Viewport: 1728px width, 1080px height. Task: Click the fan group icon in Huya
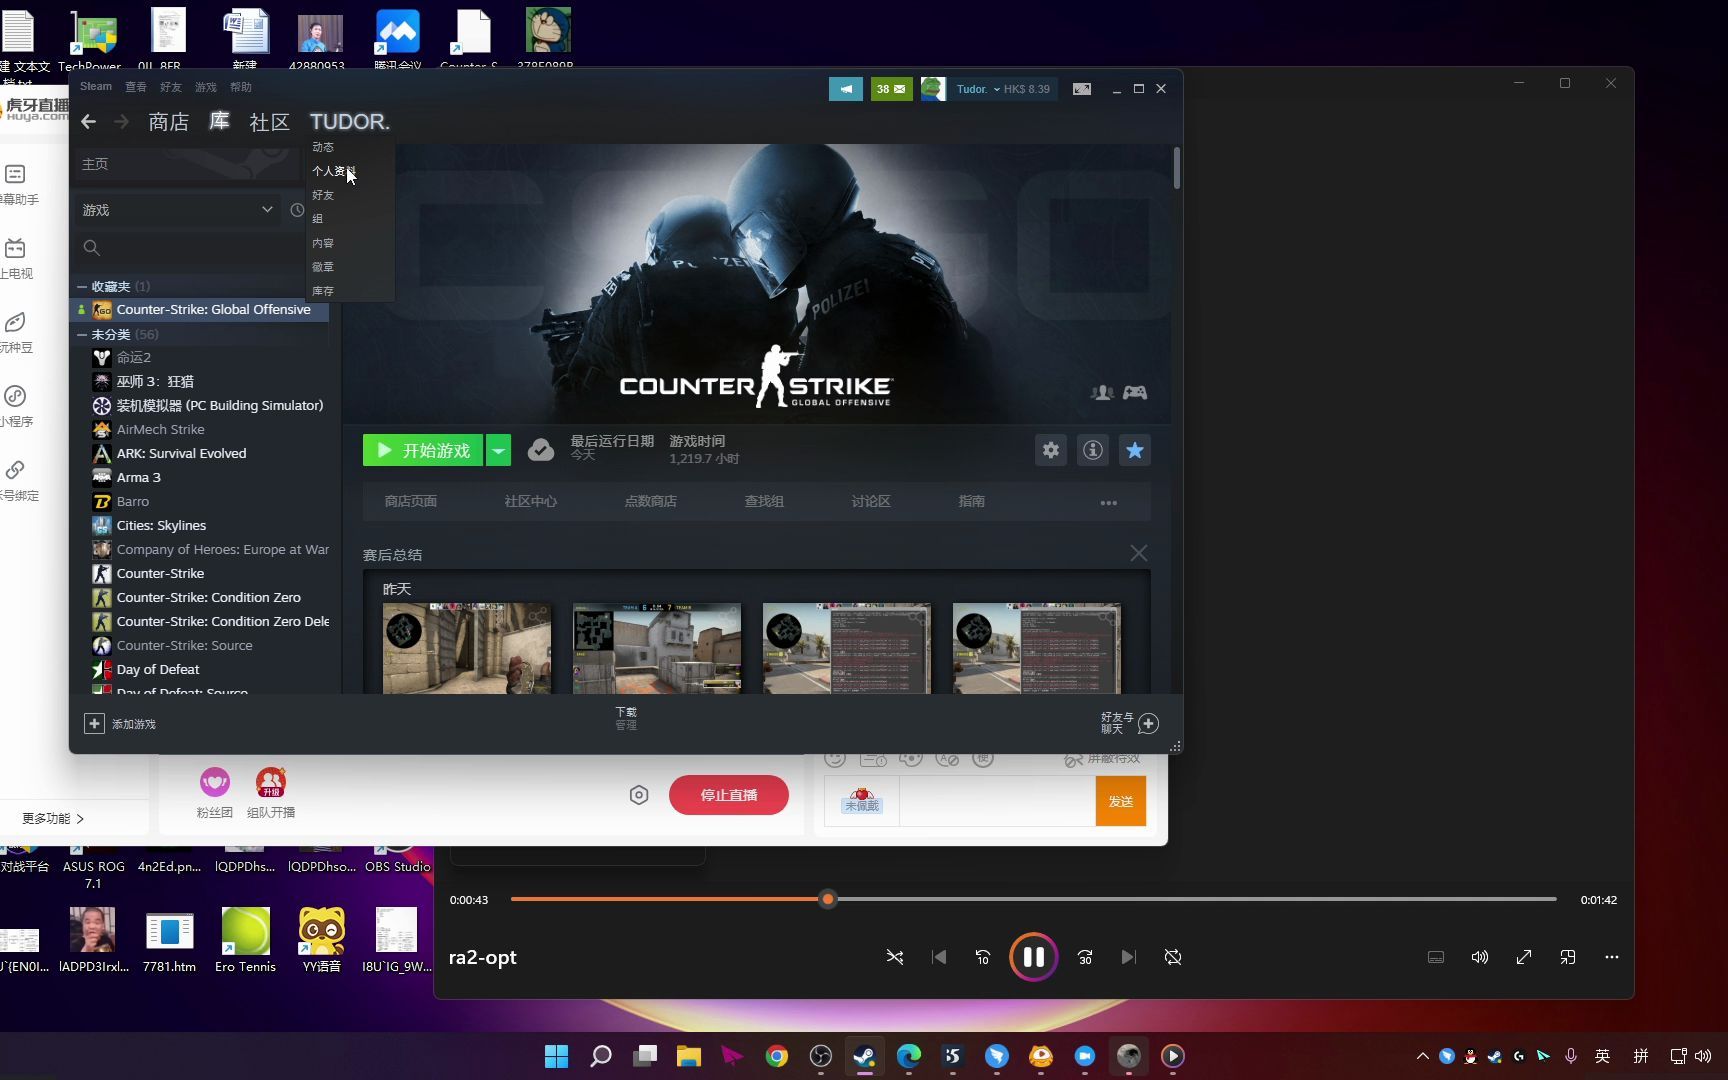click(215, 782)
